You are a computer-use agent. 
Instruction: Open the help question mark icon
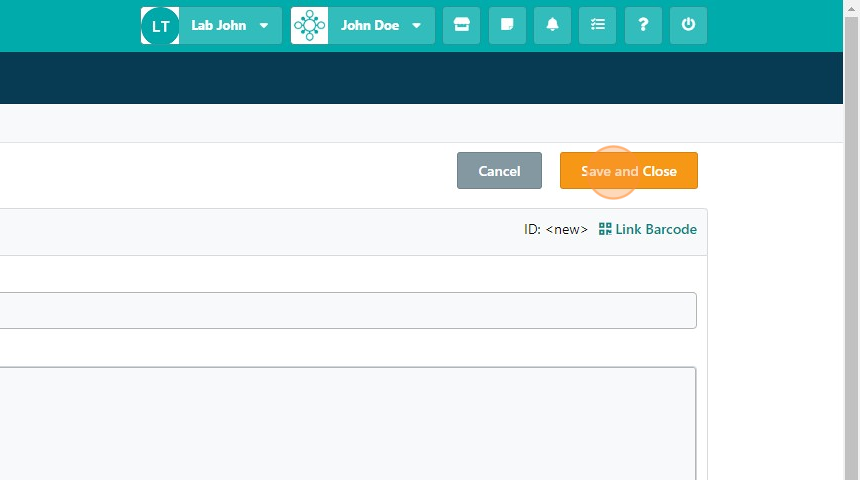coord(643,25)
